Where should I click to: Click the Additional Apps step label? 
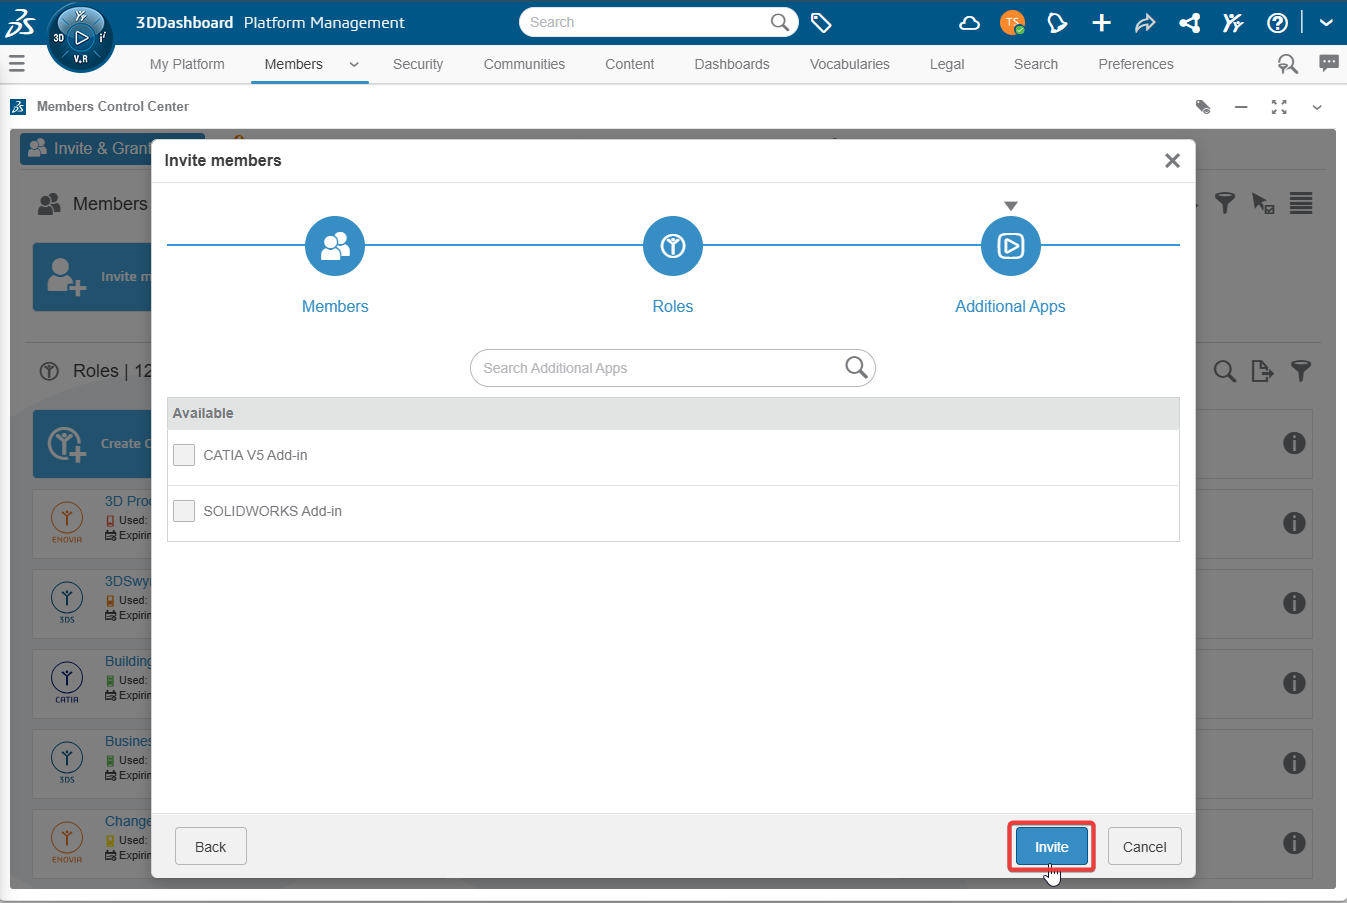[1010, 306]
